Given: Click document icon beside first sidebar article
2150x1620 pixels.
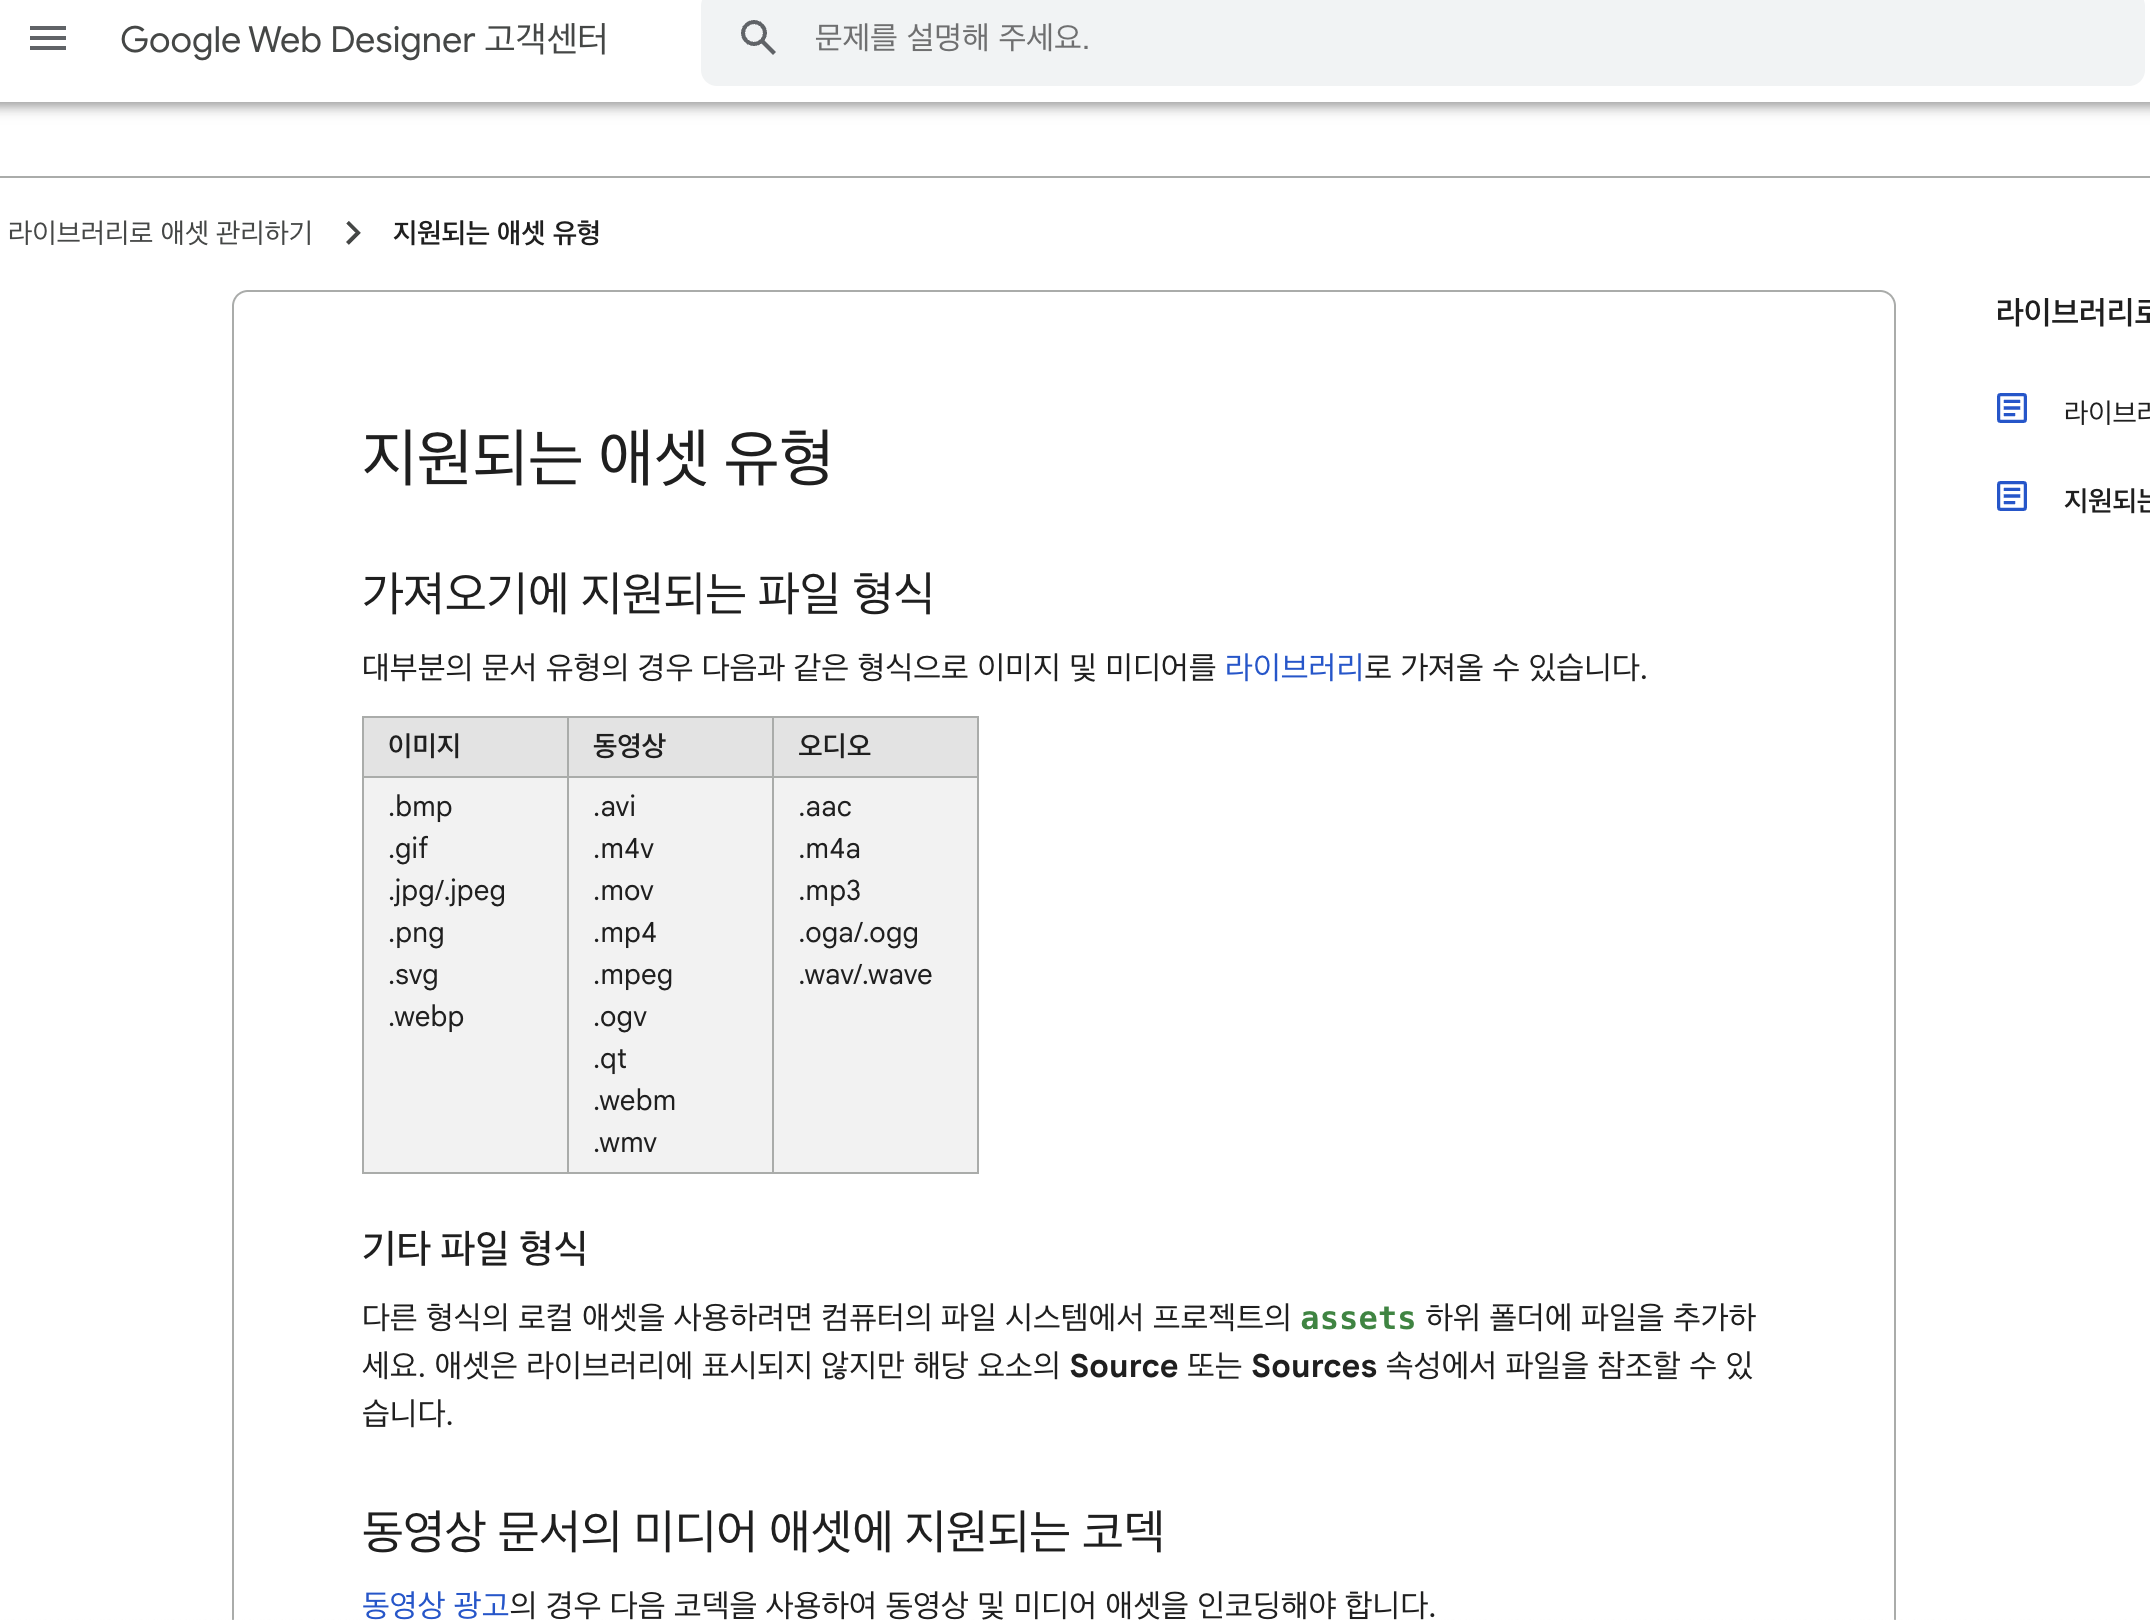Looking at the screenshot, I should click(x=2011, y=409).
